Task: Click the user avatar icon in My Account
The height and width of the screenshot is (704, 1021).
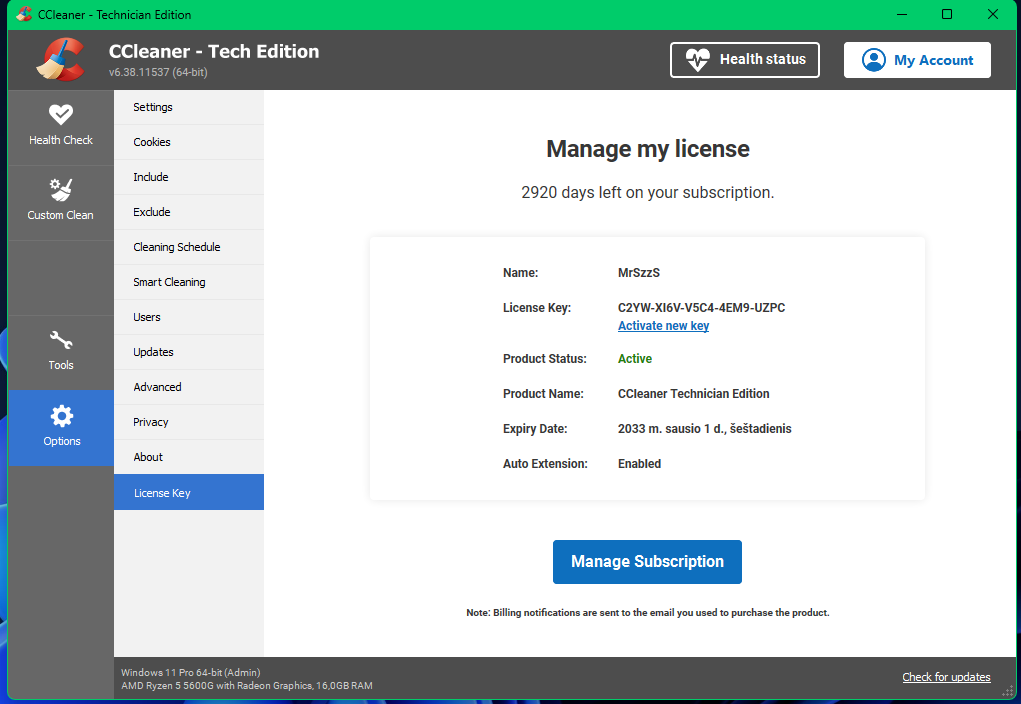Action: click(873, 60)
